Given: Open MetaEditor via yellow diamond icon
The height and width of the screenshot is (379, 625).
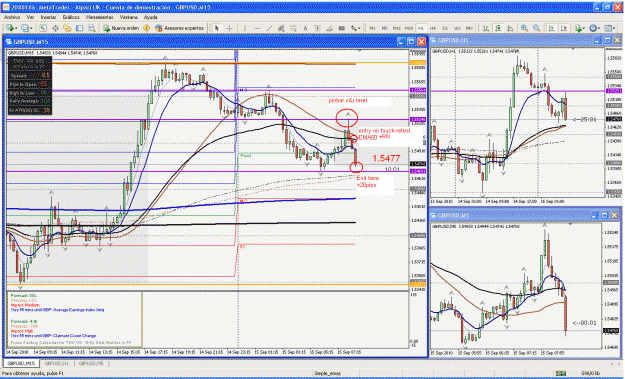Looking at the screenshot, I should (146, 28).
